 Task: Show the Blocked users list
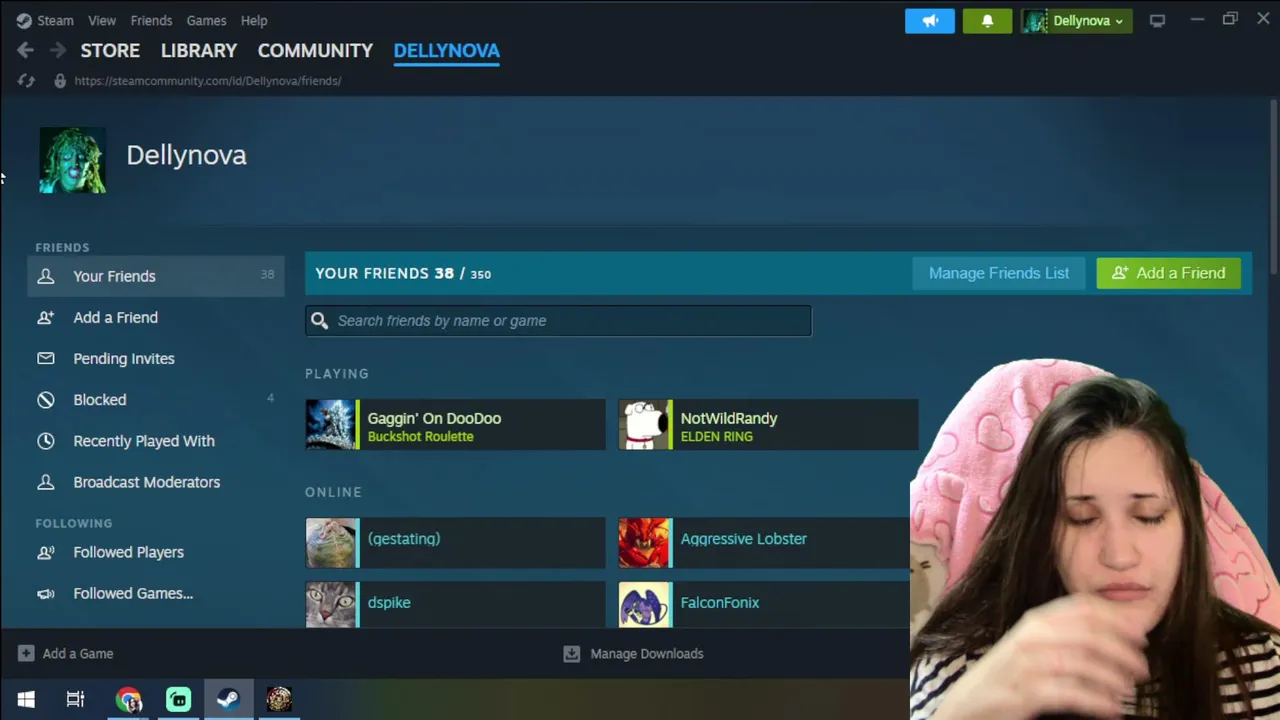click(156, 400)
